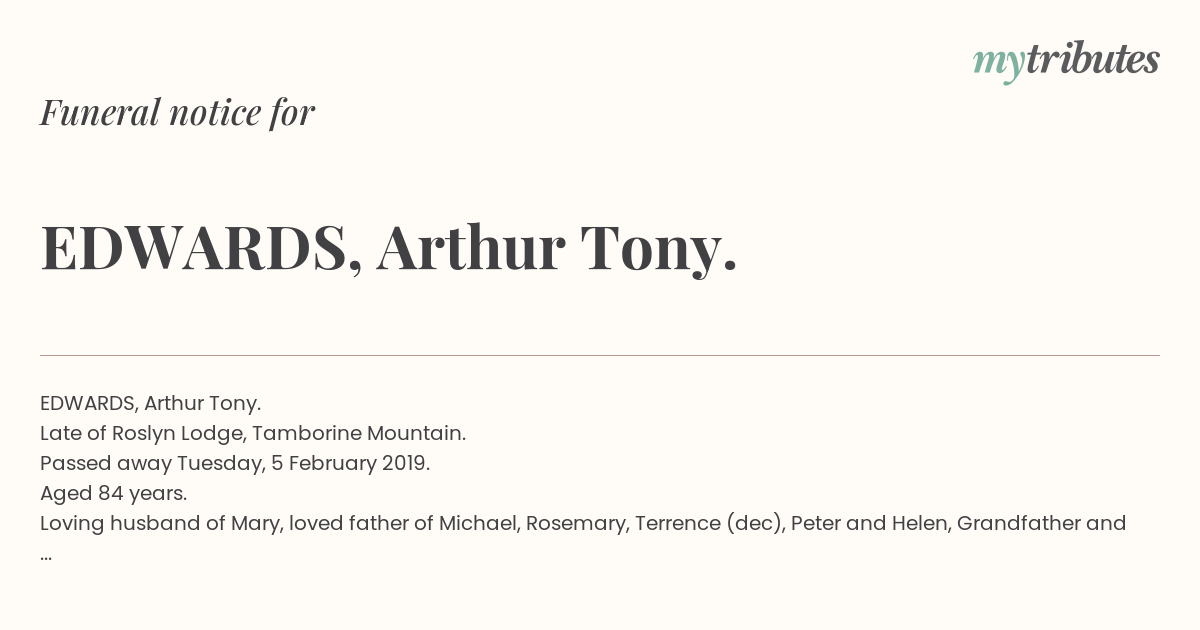The image size is (1200, 630).
Task: Click 'Terrence (dec)' in the notice text
Action: [x=708, y=523]
